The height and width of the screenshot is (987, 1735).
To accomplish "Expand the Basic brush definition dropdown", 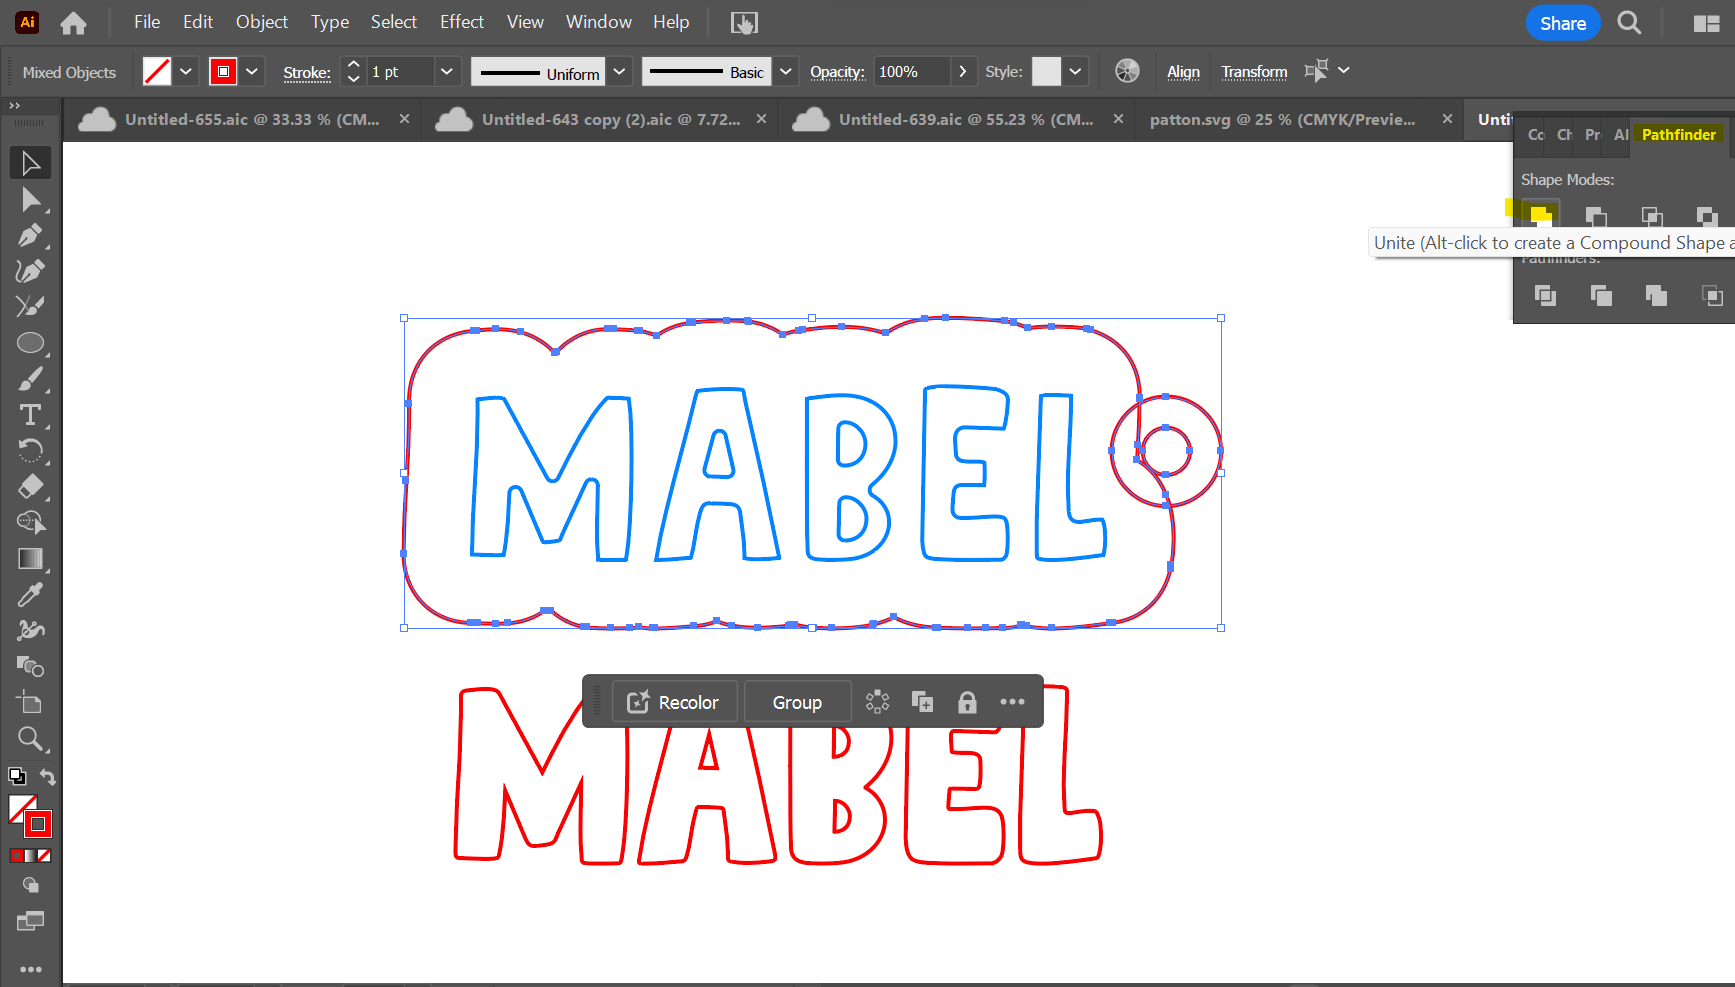I will (786, 72).
